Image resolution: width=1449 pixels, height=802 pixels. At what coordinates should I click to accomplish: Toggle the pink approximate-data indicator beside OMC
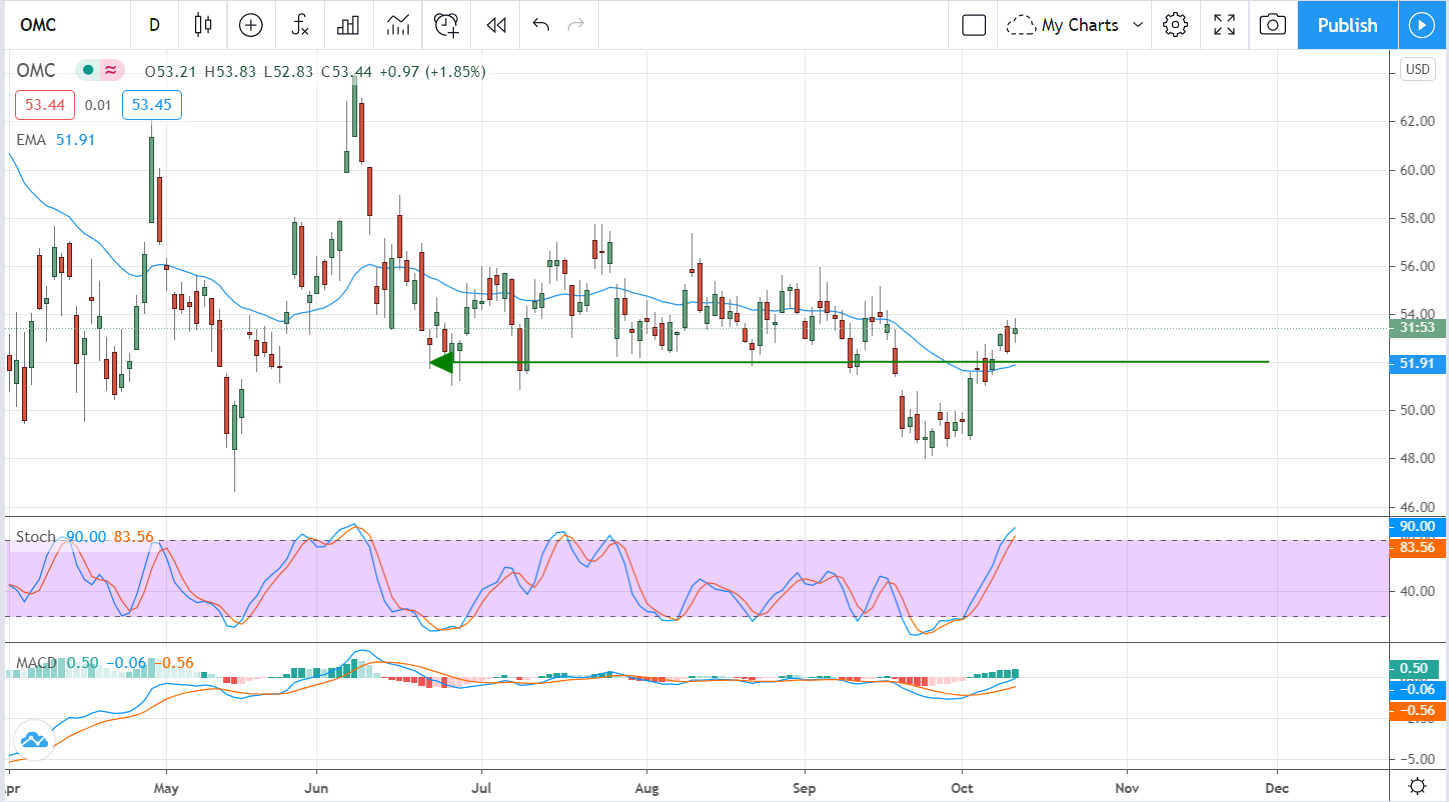point(111,70)
